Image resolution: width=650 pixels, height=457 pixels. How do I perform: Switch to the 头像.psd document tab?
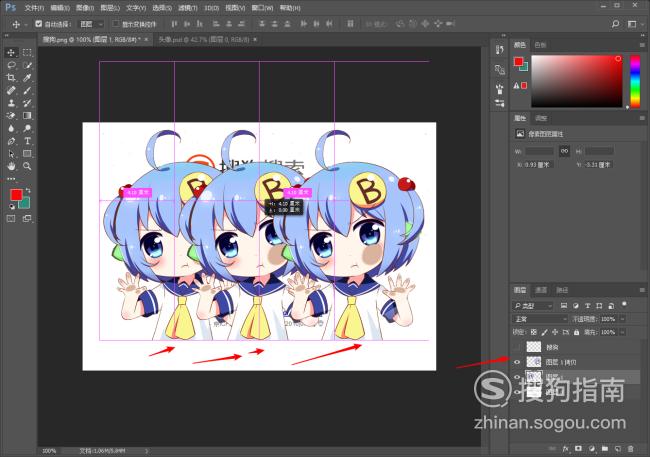click(204, 39)
